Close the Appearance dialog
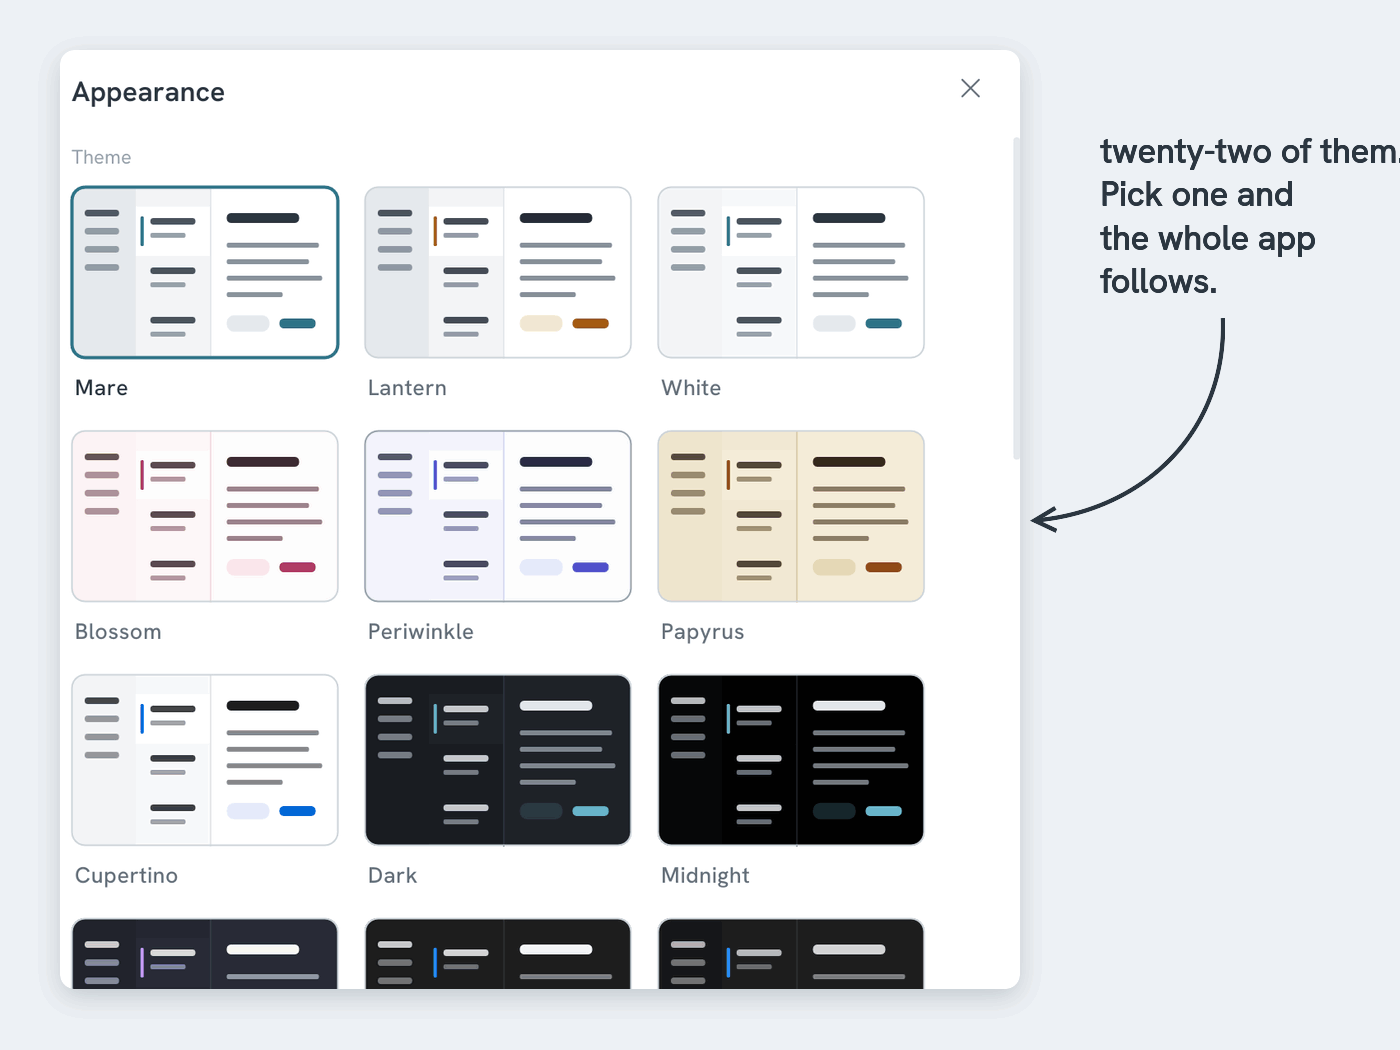This screenshot has width=1400, height=1050. 970,88
